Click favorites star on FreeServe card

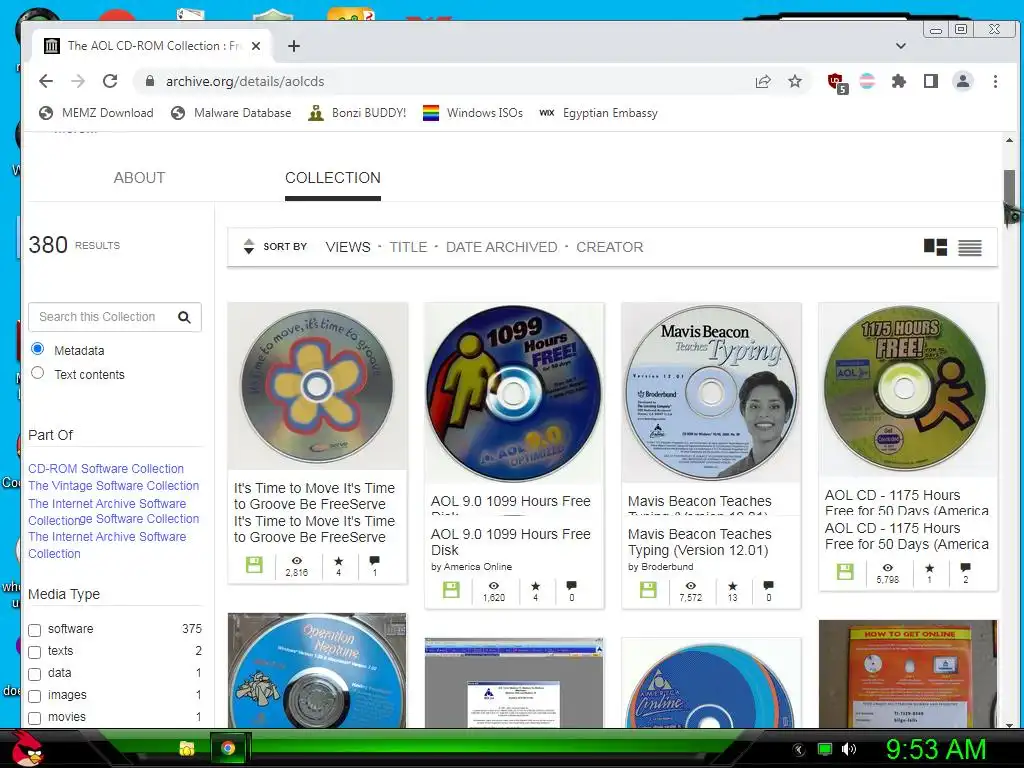pos(338,561)
